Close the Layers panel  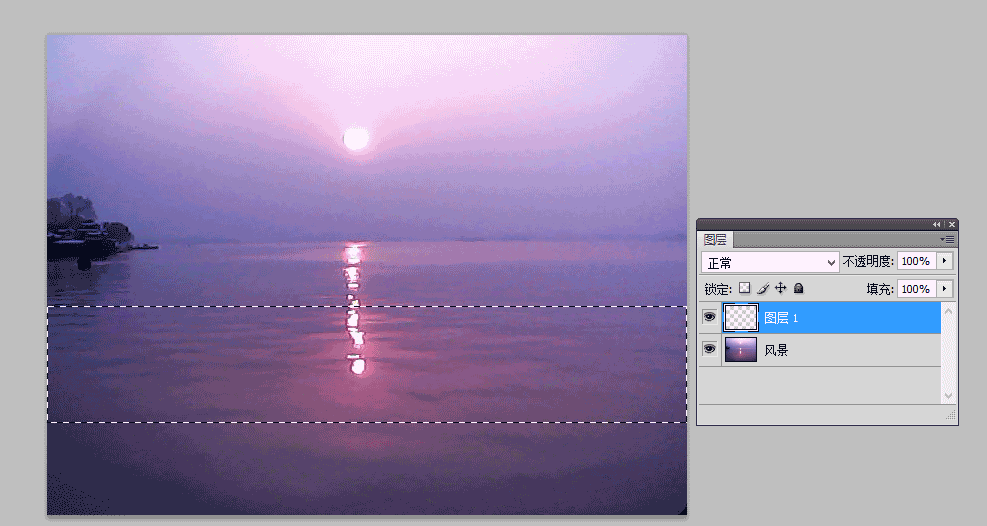(x=952, y=224)
